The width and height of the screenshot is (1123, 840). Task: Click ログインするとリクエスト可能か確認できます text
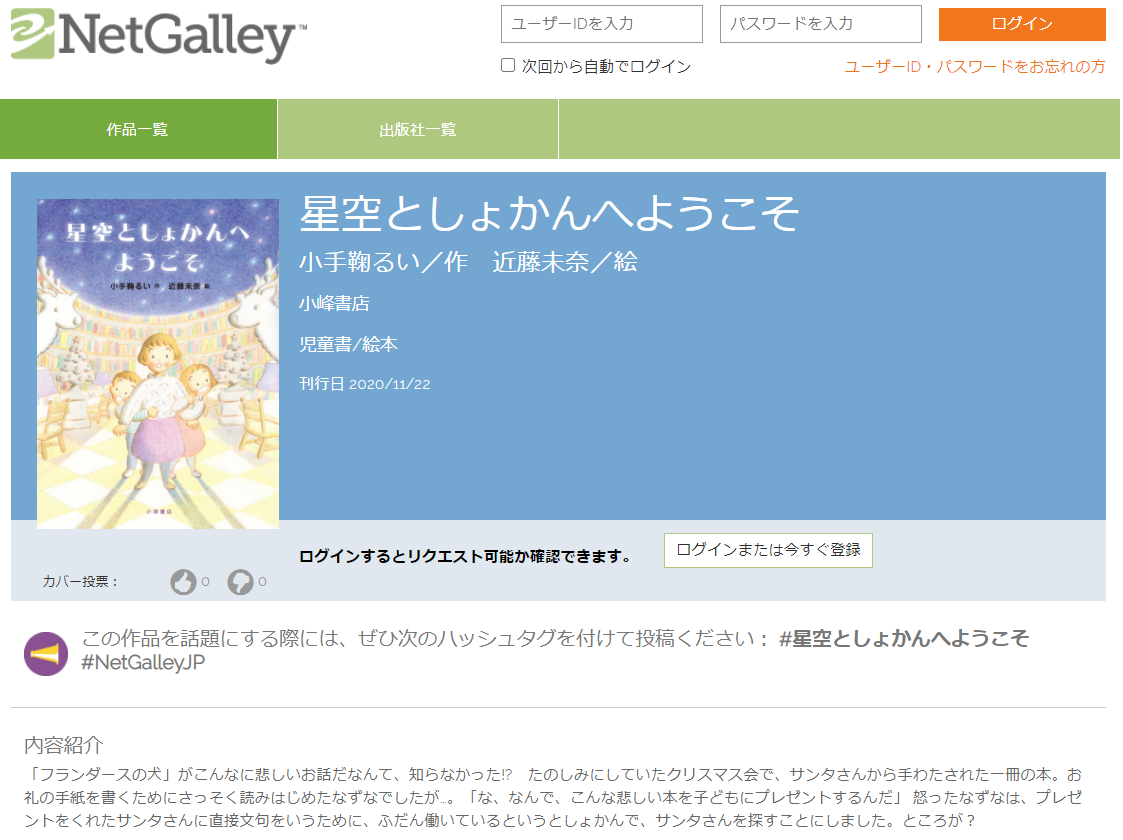tap(466, 556)
